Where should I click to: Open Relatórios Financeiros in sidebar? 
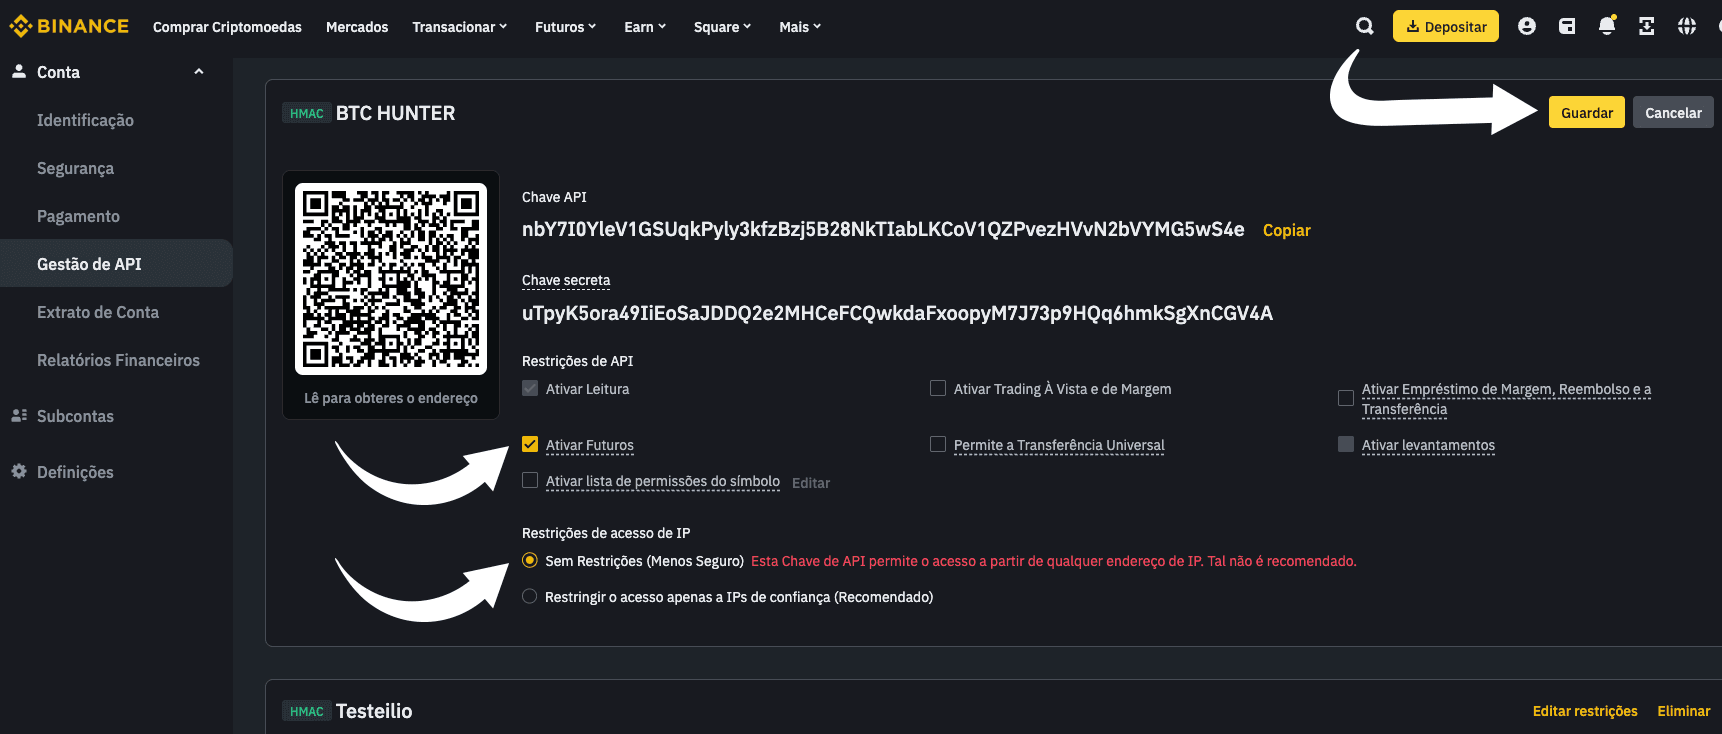click(116, 360)
